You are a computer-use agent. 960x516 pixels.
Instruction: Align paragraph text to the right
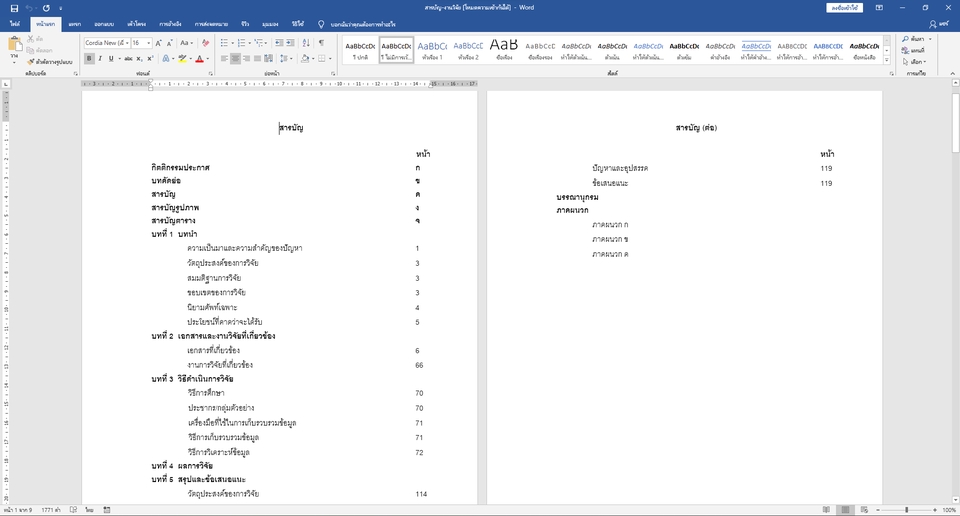(x=246, y=59)
